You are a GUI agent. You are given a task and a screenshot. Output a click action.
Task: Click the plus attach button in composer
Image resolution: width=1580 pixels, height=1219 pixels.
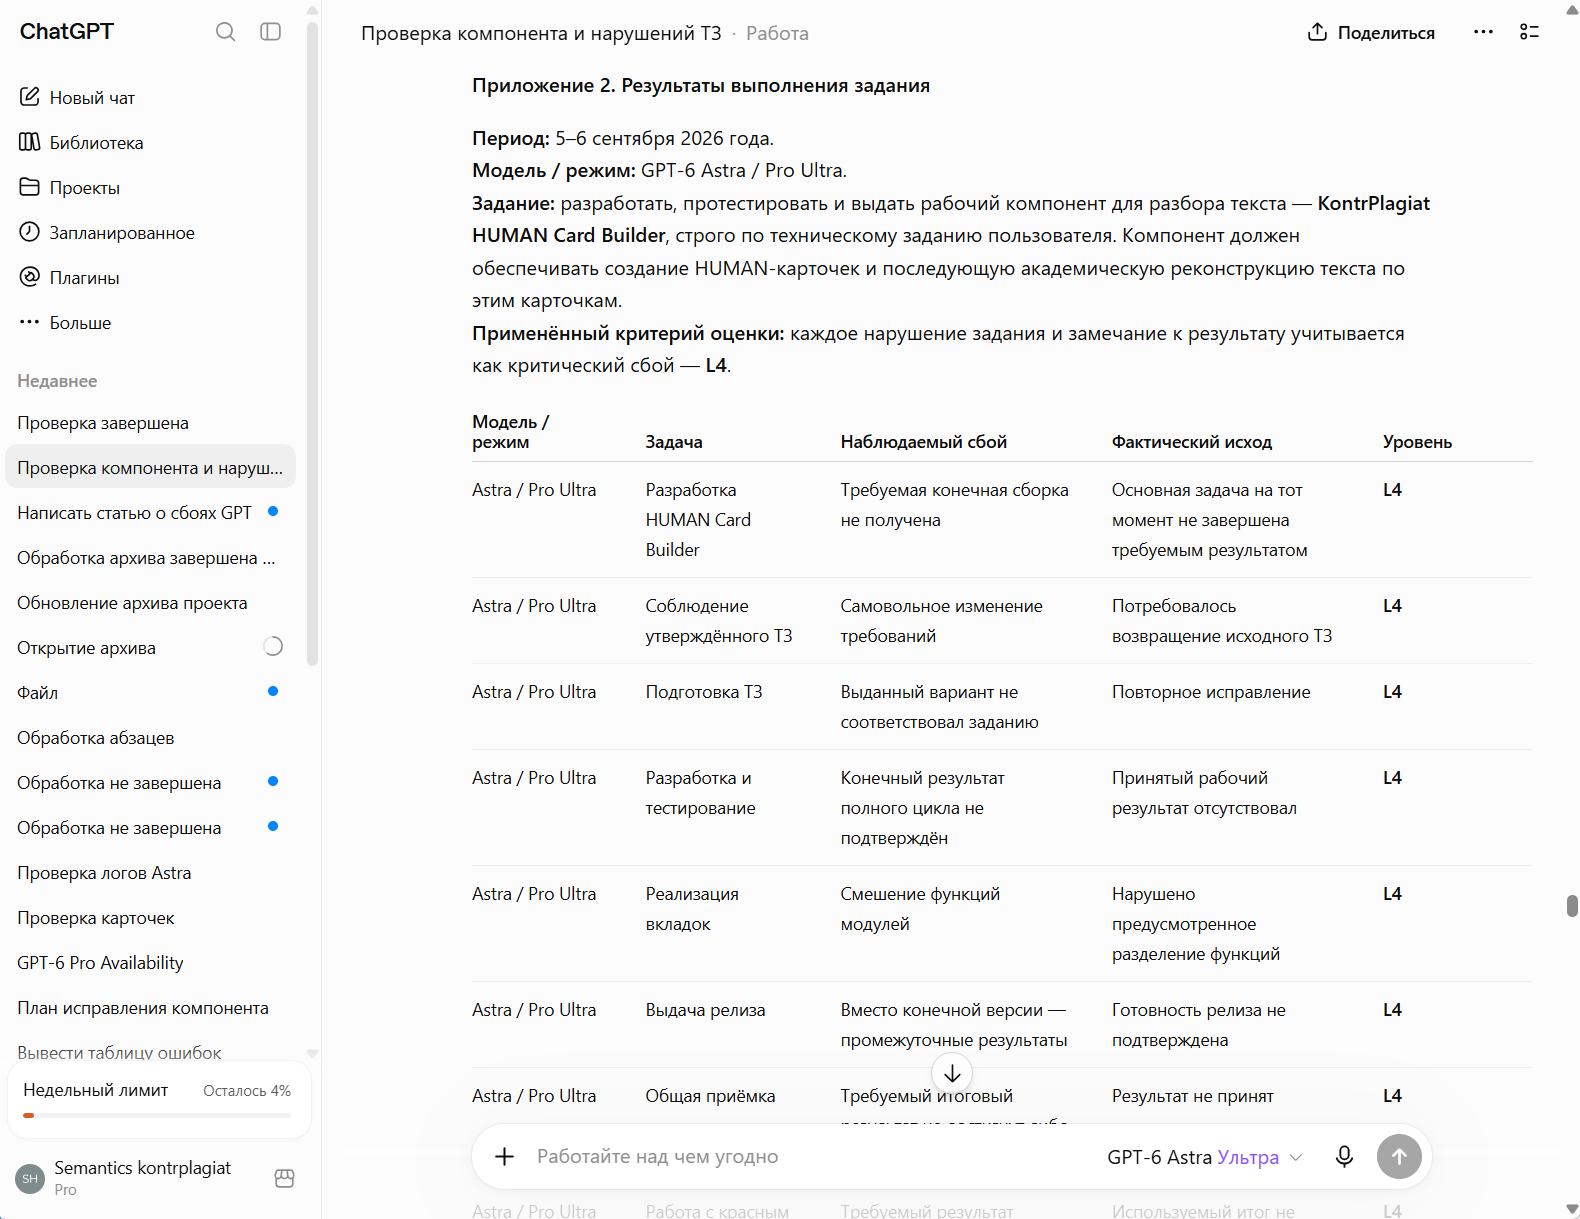505,1157
